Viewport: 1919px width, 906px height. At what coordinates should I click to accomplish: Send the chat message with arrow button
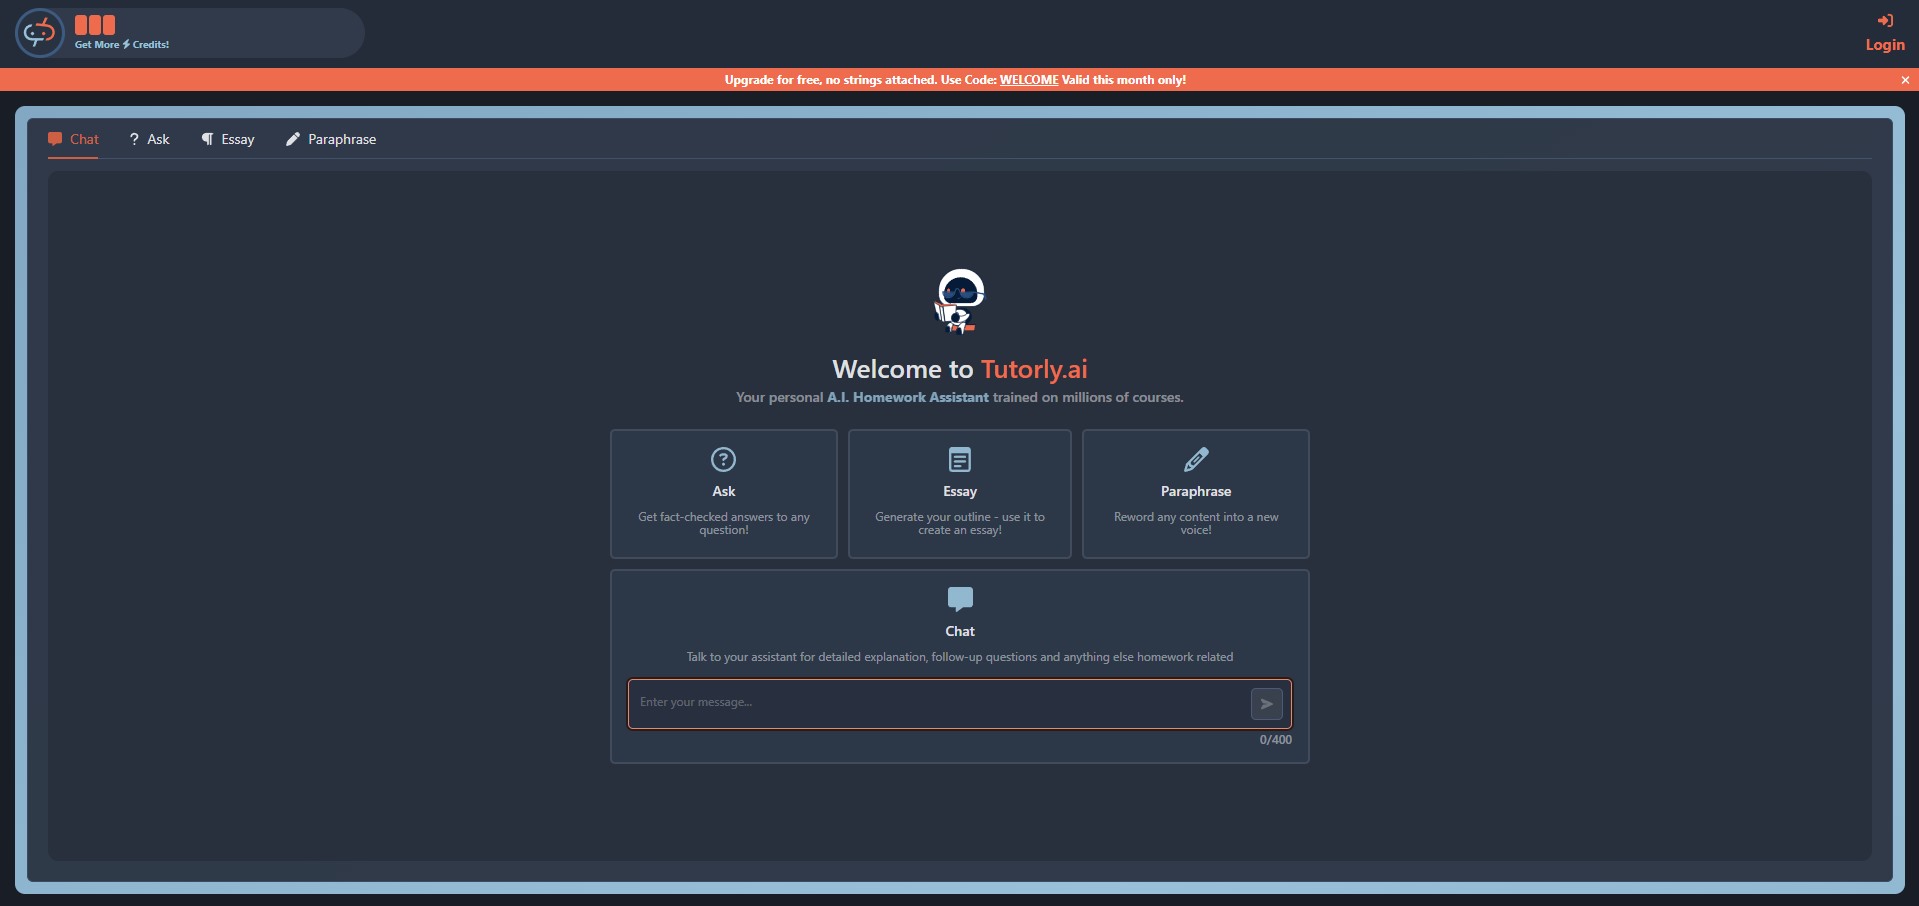click(1267, 704)
